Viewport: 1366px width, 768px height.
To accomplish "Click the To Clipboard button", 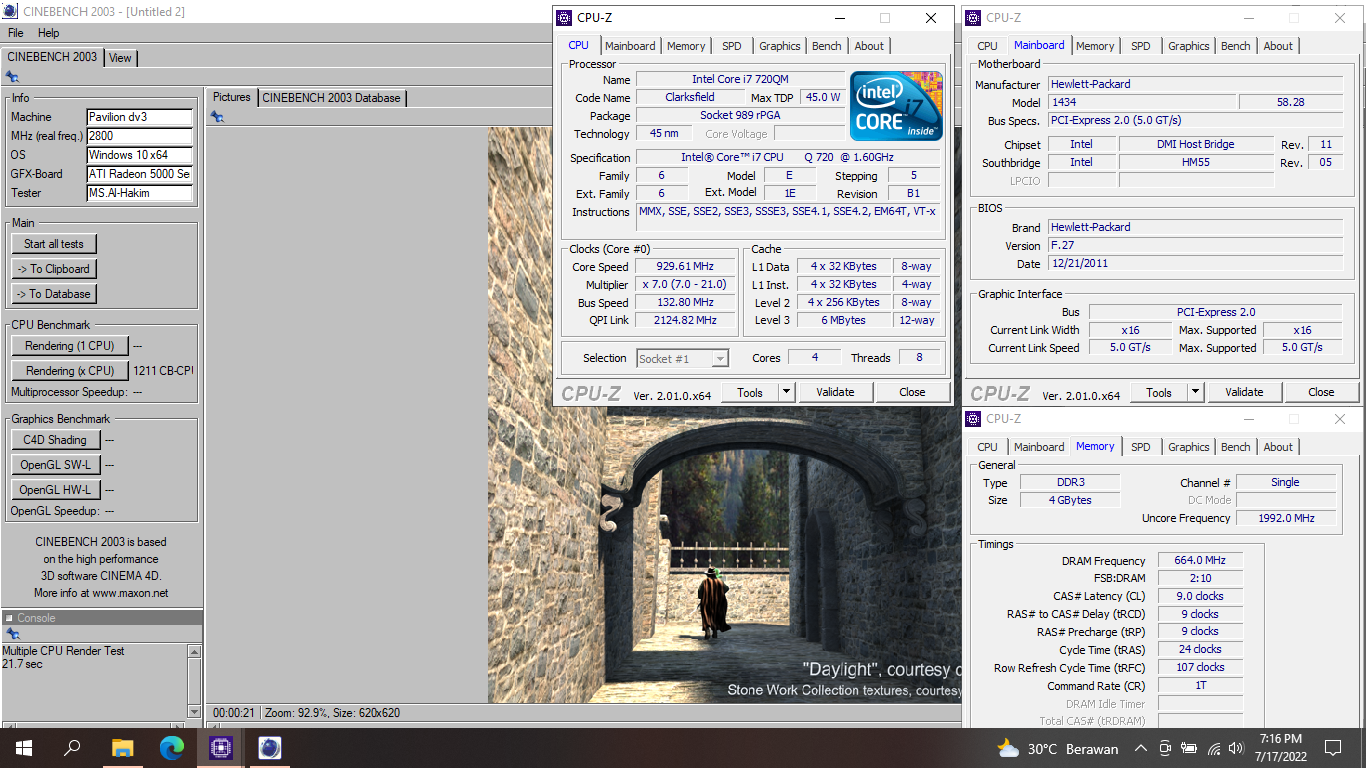I will [54, 269].
